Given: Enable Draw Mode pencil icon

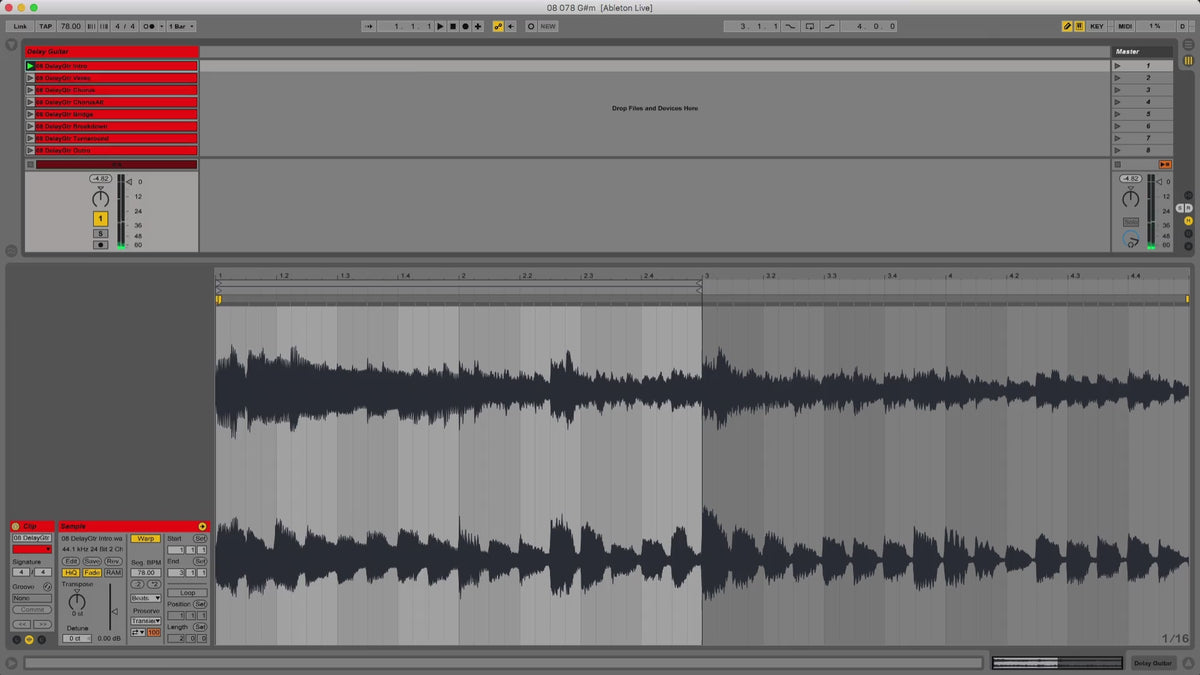Looking at the screenshot, I should 1066,26.
